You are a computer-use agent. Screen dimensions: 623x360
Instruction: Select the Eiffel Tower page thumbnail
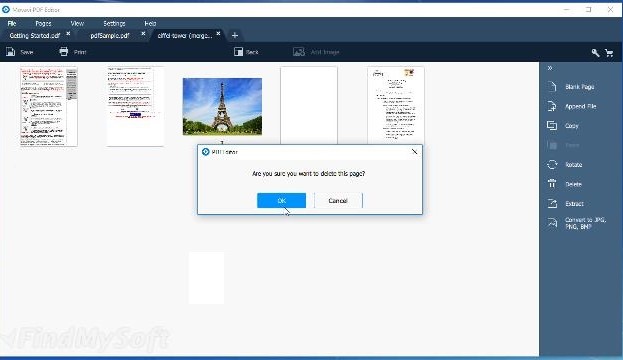point(222,106)
